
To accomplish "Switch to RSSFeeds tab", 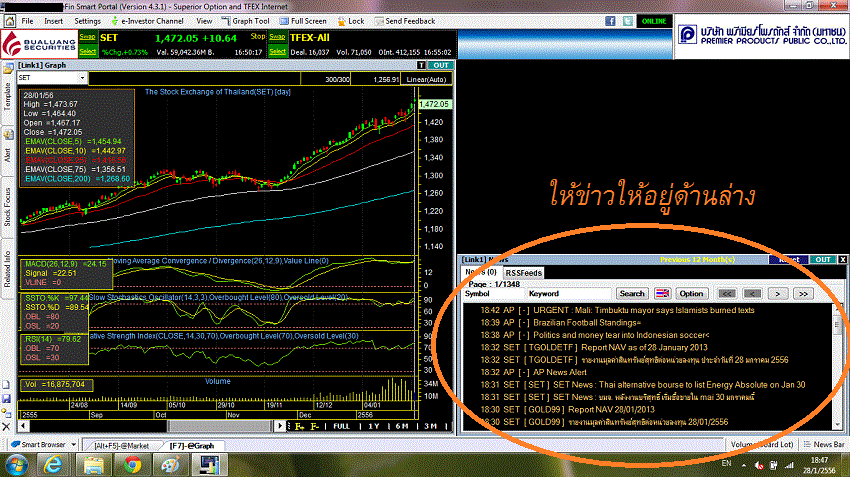I will click(524, 273).
